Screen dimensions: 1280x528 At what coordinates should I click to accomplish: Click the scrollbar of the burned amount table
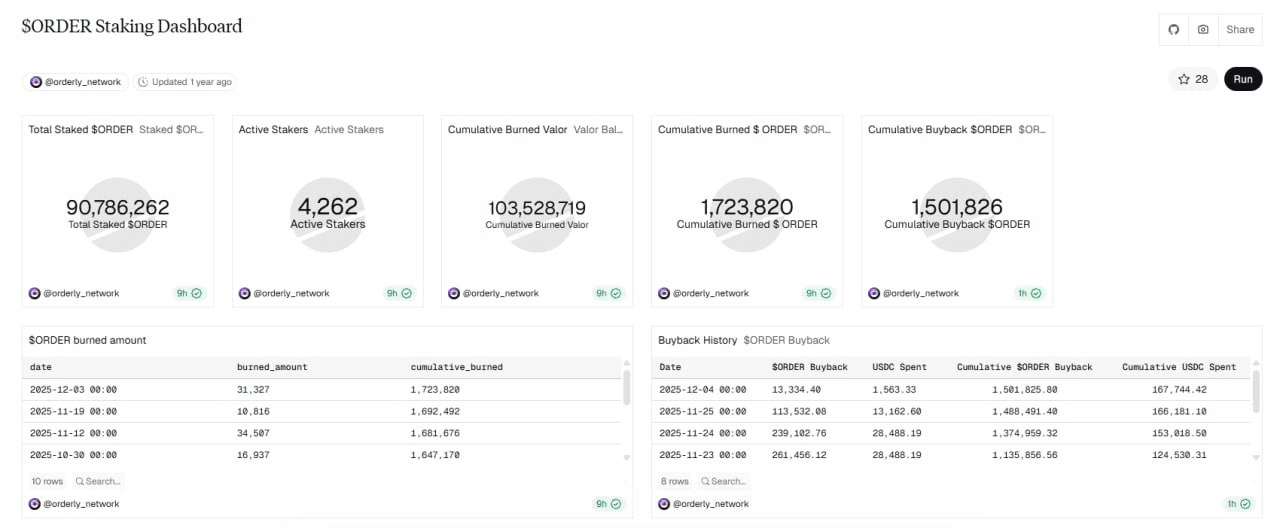[627, 388]
